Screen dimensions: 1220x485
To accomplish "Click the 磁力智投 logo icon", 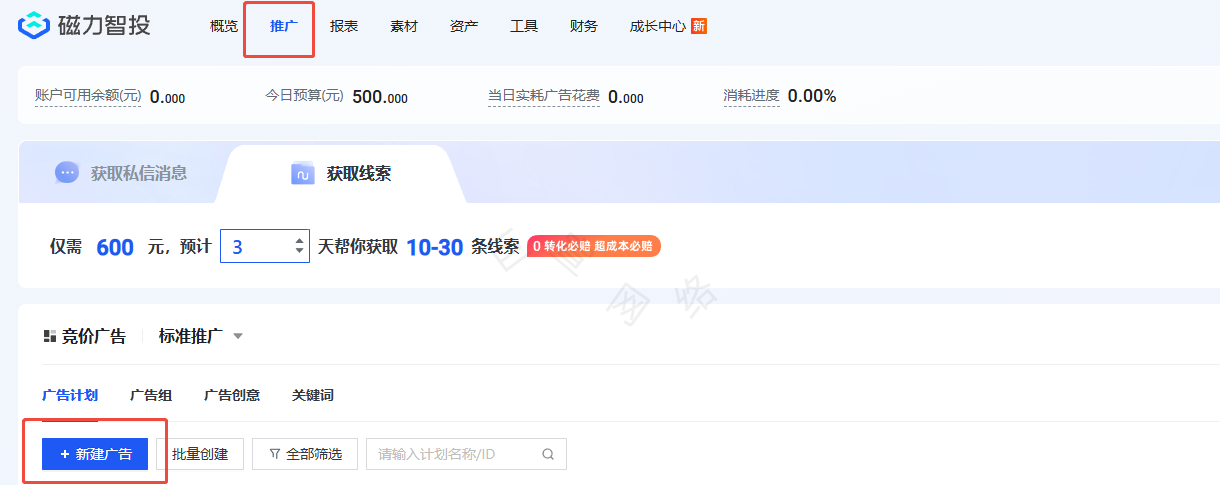I will [x=34, y=26].
